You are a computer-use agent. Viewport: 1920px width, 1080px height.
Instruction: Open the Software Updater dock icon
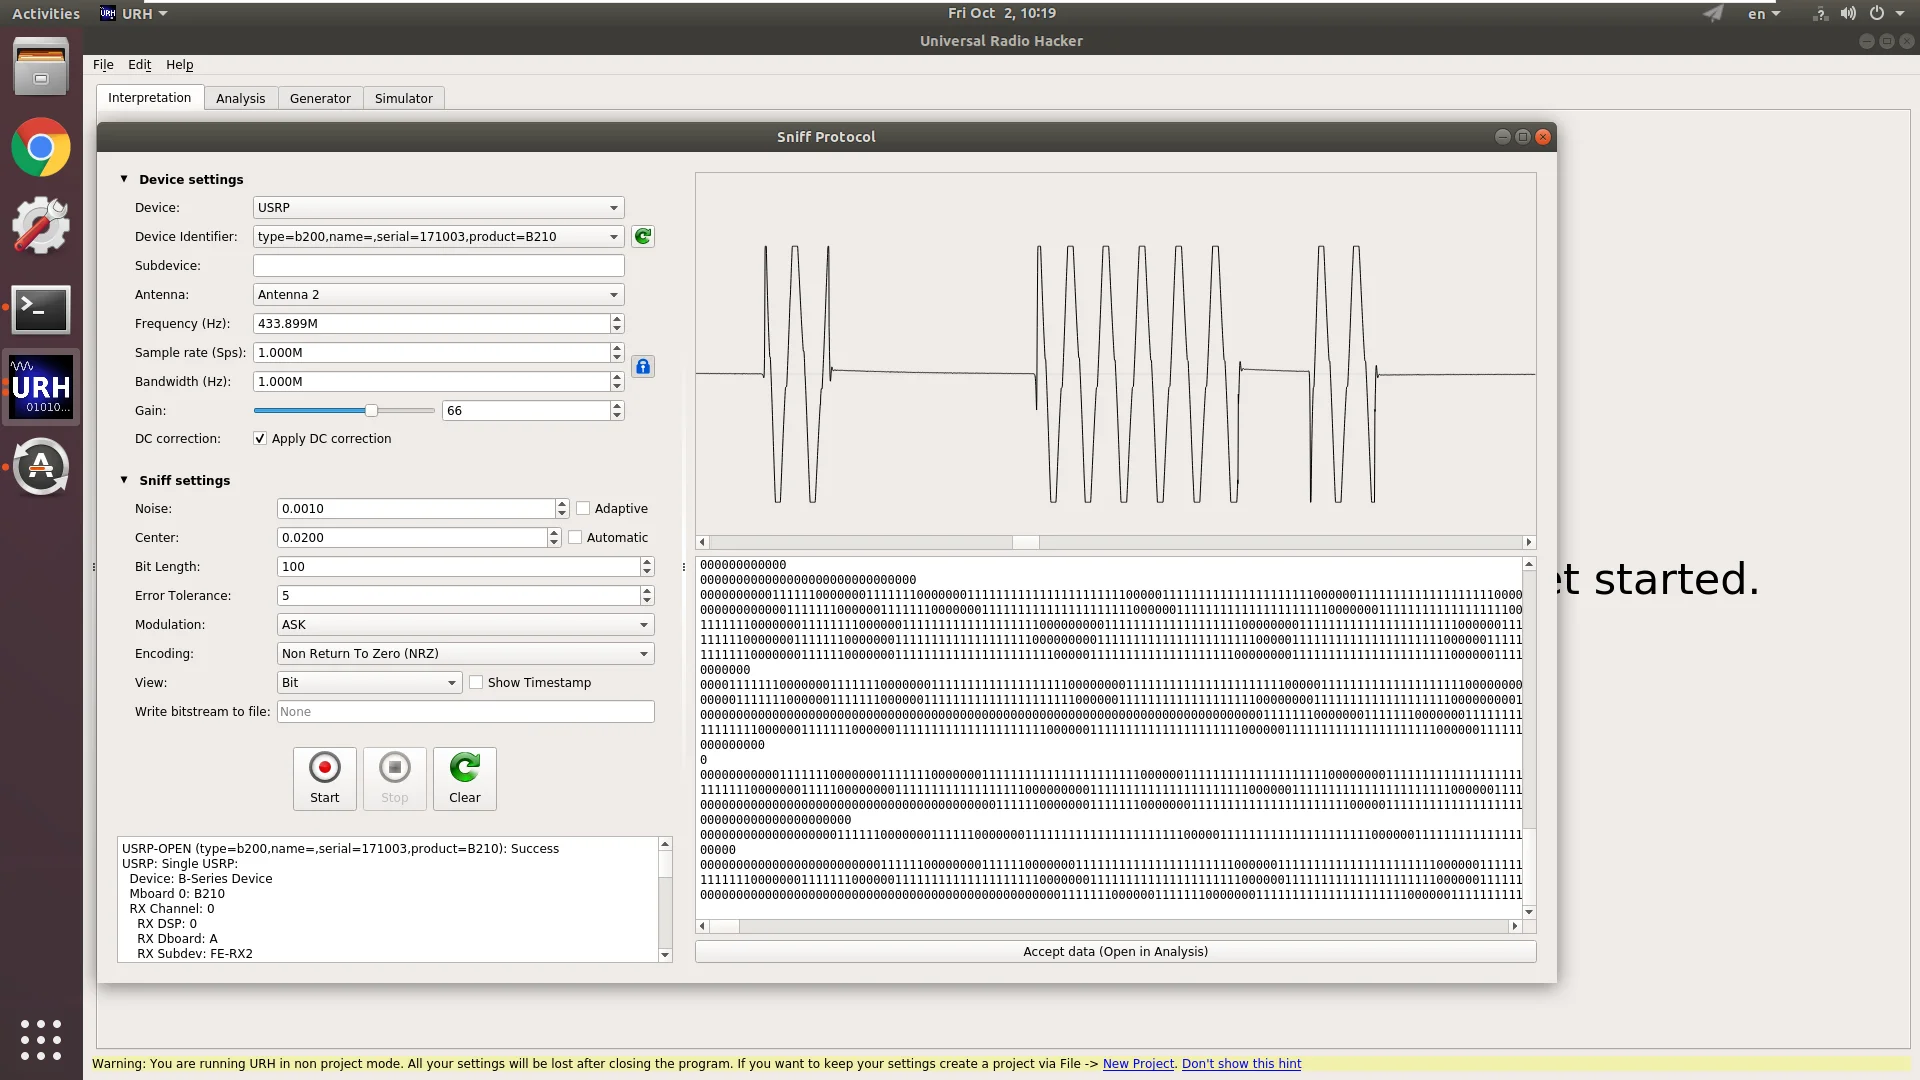point(41,467)
